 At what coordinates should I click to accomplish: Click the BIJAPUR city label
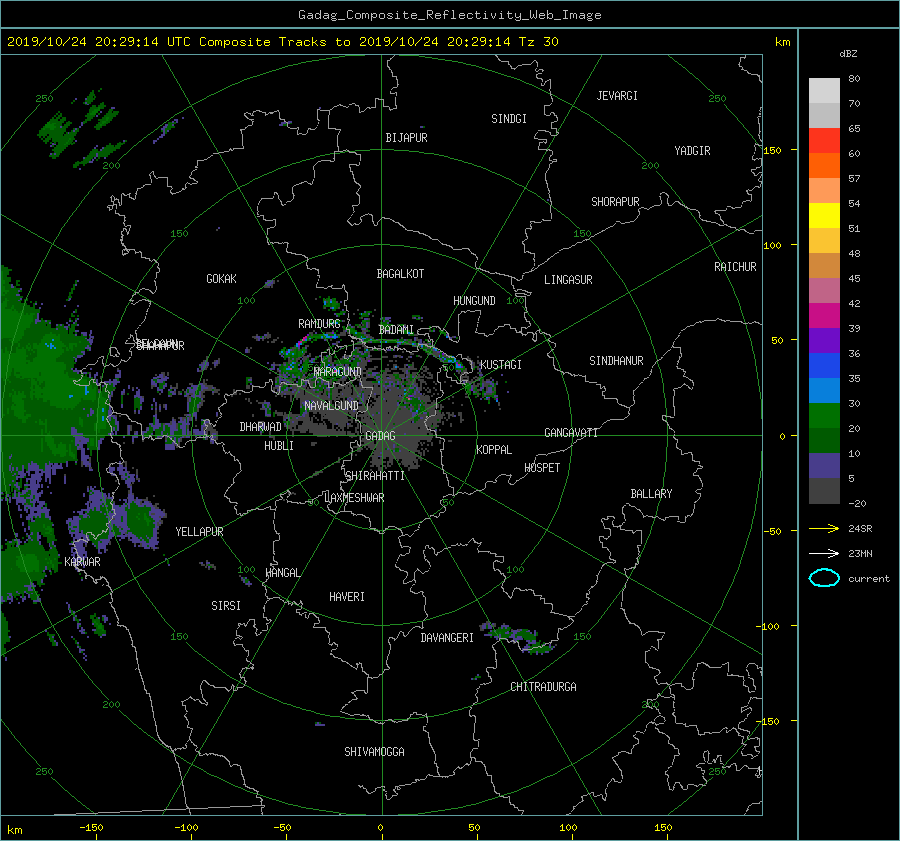tap(406, 138)
